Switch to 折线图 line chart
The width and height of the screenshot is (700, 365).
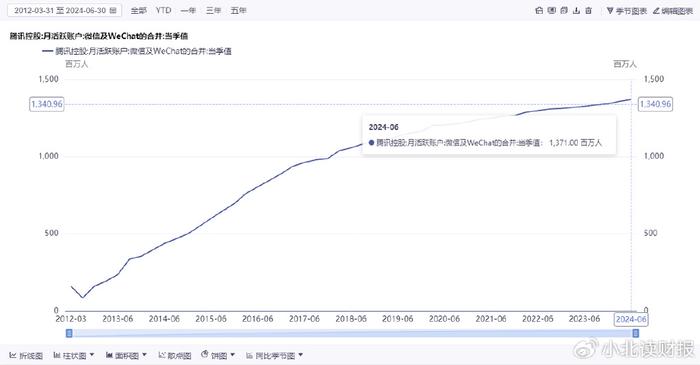pos(26,355)
